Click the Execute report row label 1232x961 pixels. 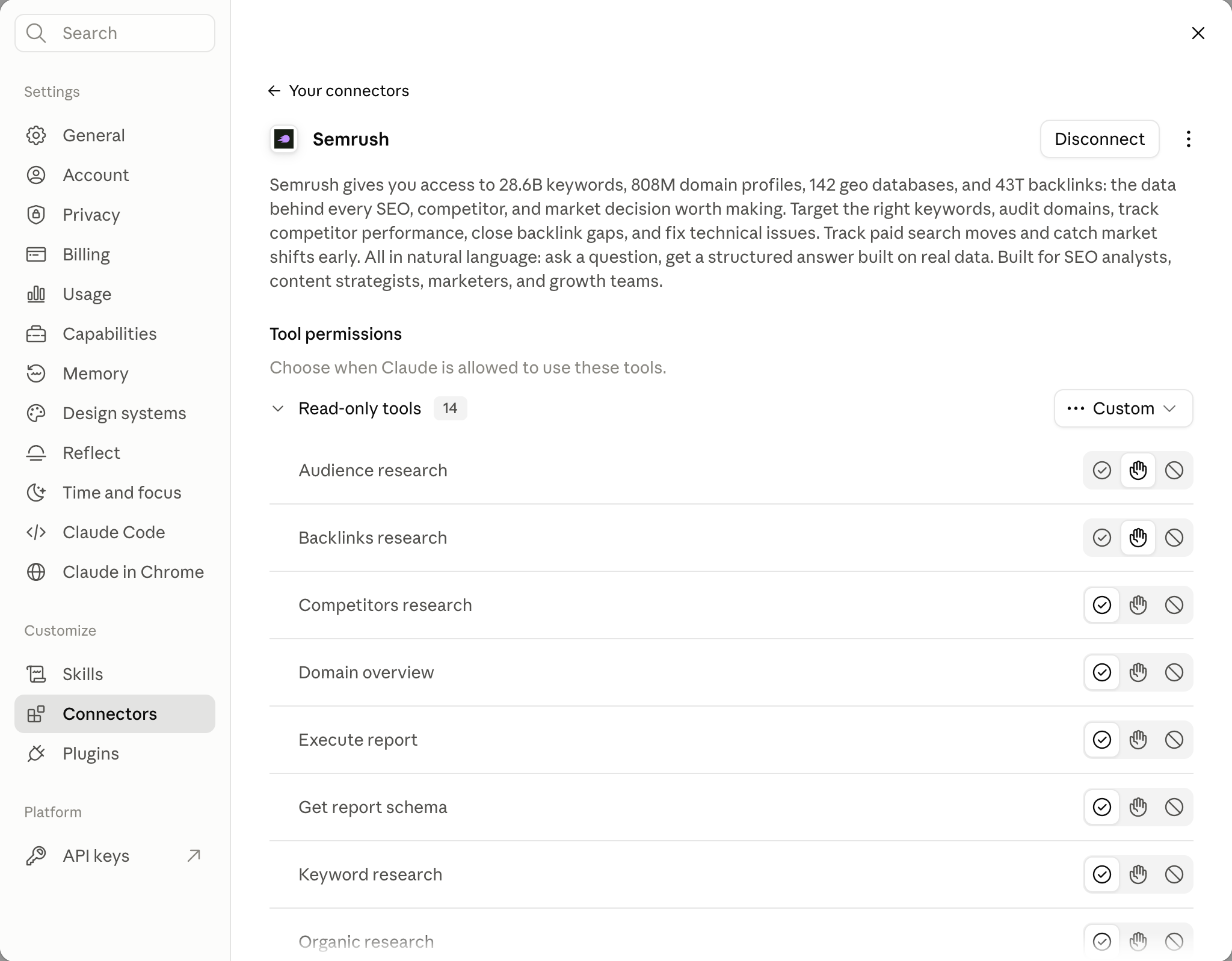coord(358,740)
